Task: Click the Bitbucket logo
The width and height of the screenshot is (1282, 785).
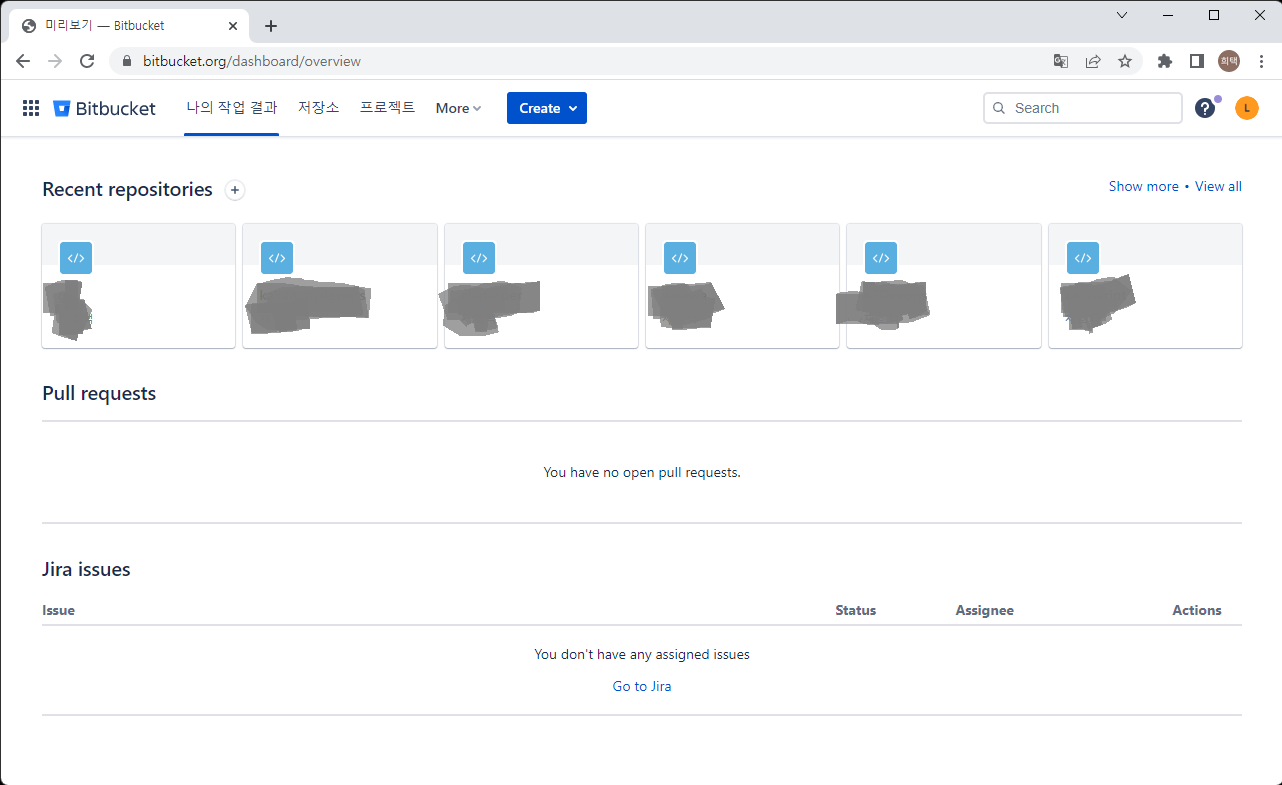Action: click(x=104, y=108)
